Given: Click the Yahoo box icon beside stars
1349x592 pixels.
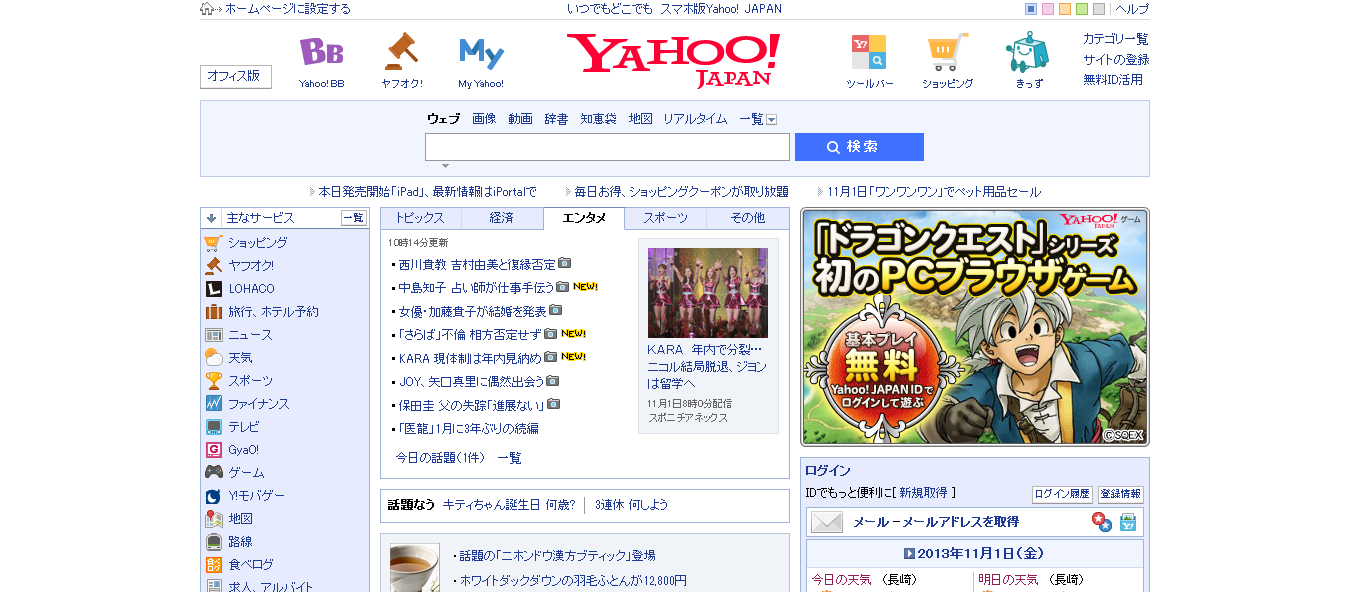Looking at the screenshot, I should point(1128,522).
